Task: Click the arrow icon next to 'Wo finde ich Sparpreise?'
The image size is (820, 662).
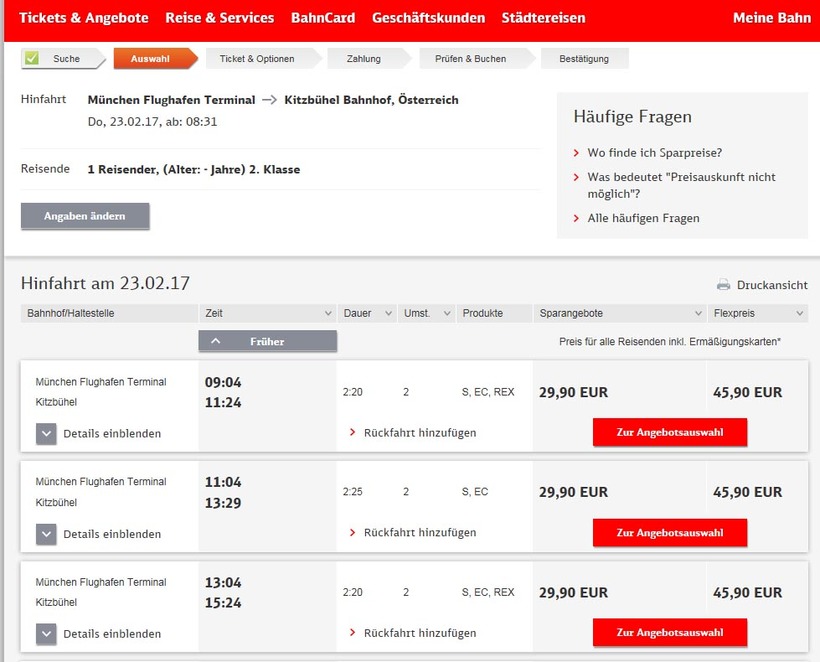Action: [577, 153]
